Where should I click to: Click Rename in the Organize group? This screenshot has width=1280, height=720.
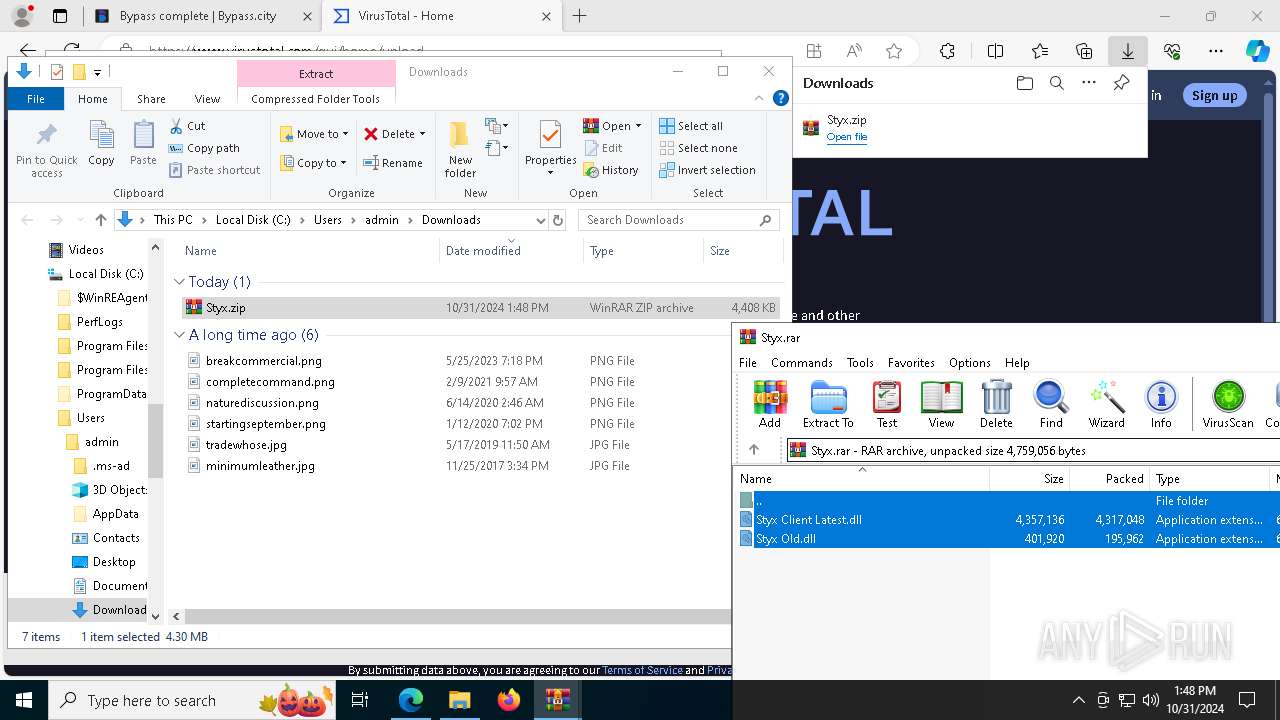393,163
